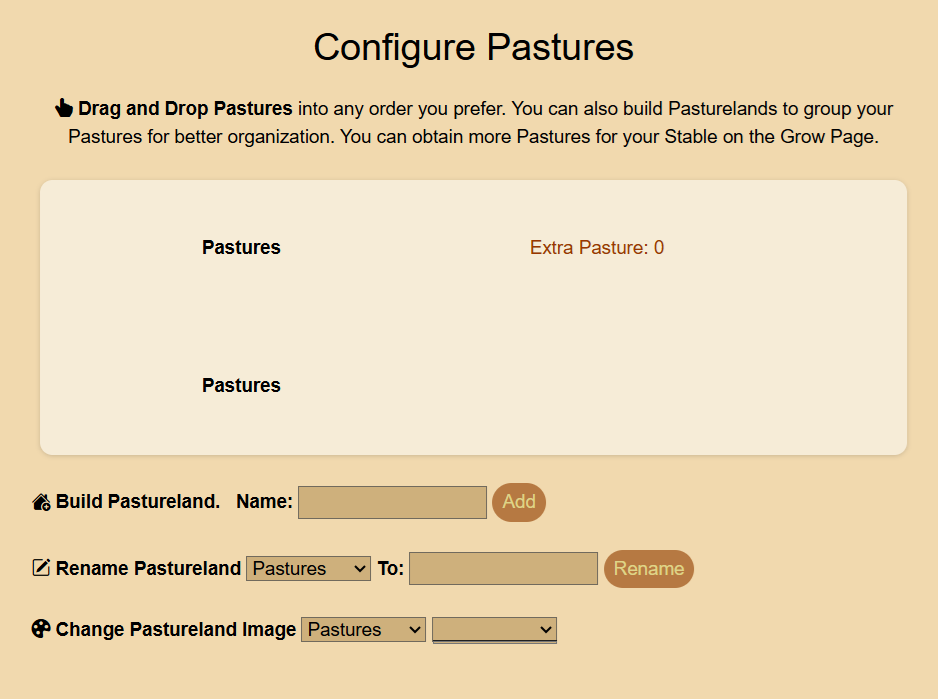Screen dimensions: 938x699
Task: Open the Change Pastureland Image Pastures dropdown
Action: coord(364,629)
